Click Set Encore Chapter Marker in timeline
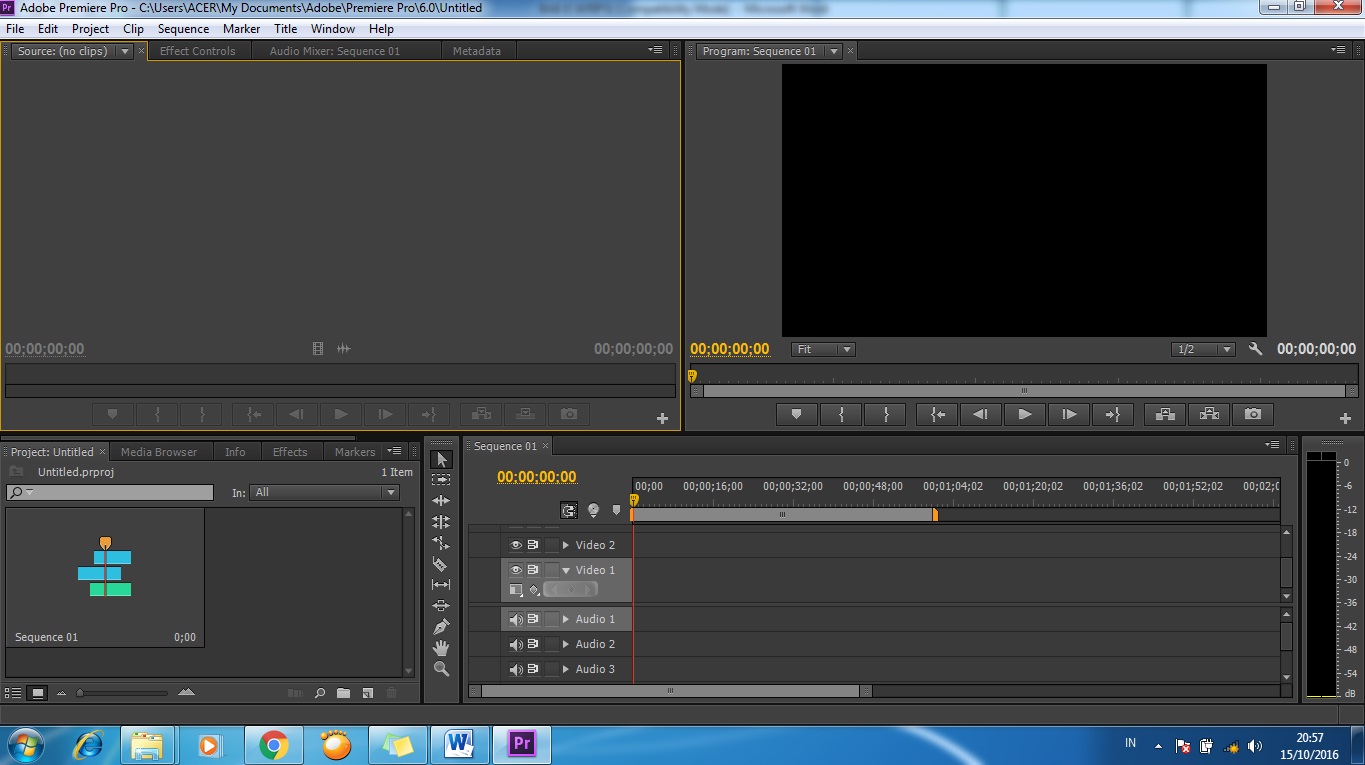This screenshot has height=765, width=1365. (x=593, y=511)
